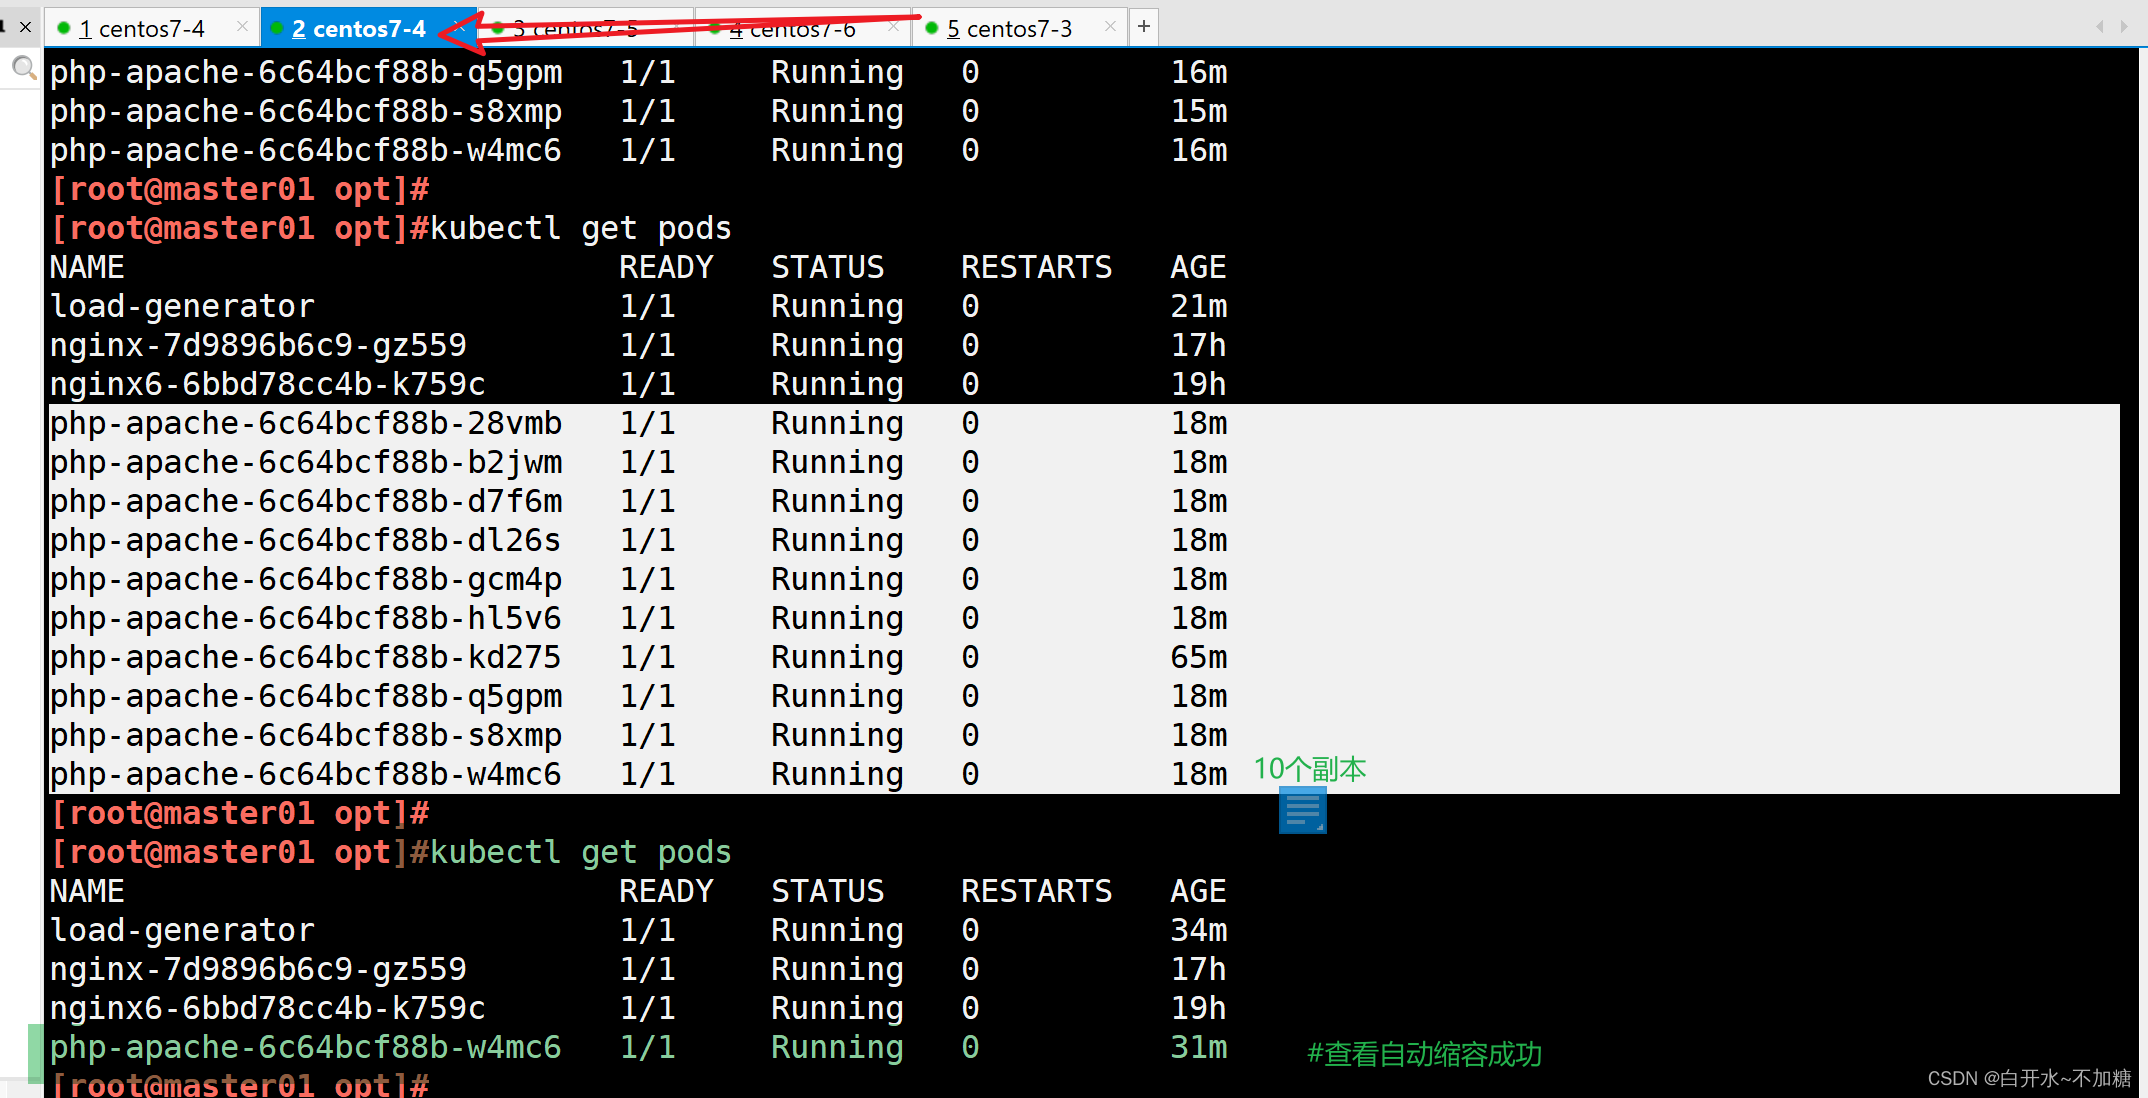This screenshot has width=2148, height=1098.
Task: Open the '5 centos7-3' session tab
Action: tap(1009, 29)
